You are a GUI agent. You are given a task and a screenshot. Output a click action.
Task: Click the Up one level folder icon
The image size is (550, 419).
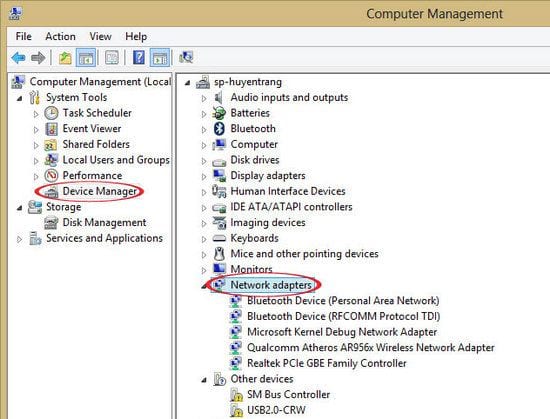65,58
